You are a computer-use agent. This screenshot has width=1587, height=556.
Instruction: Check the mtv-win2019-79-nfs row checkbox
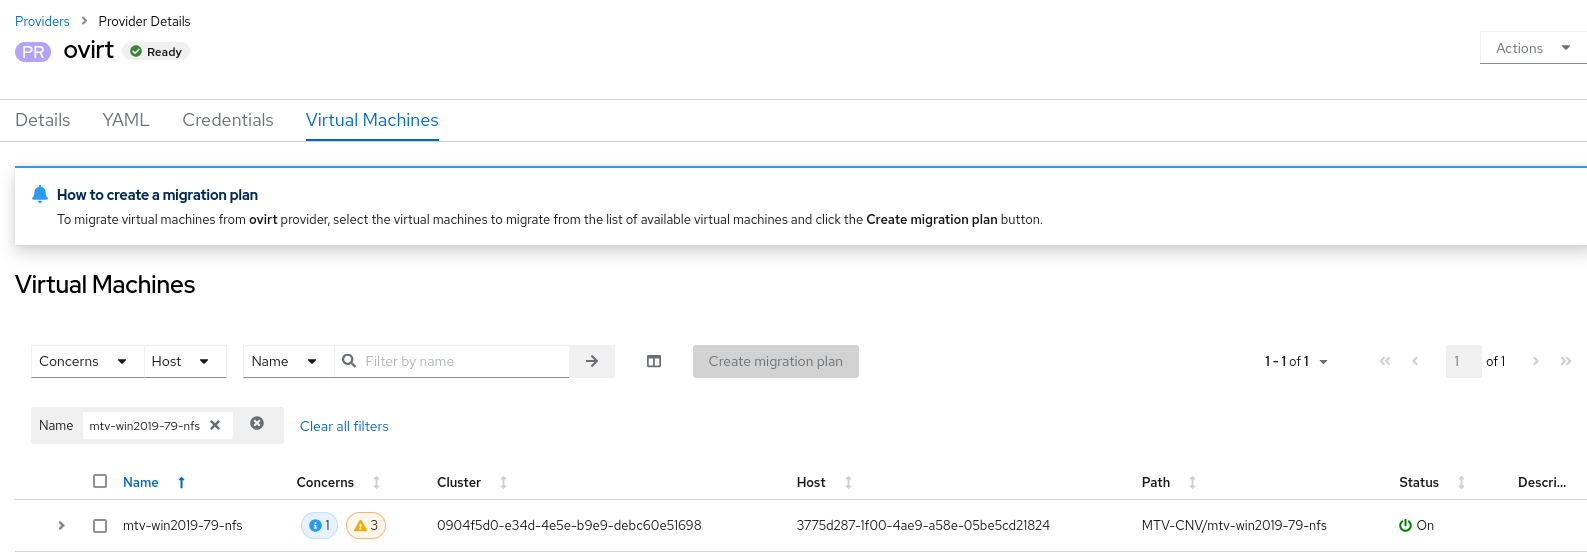tap(100, 525)
